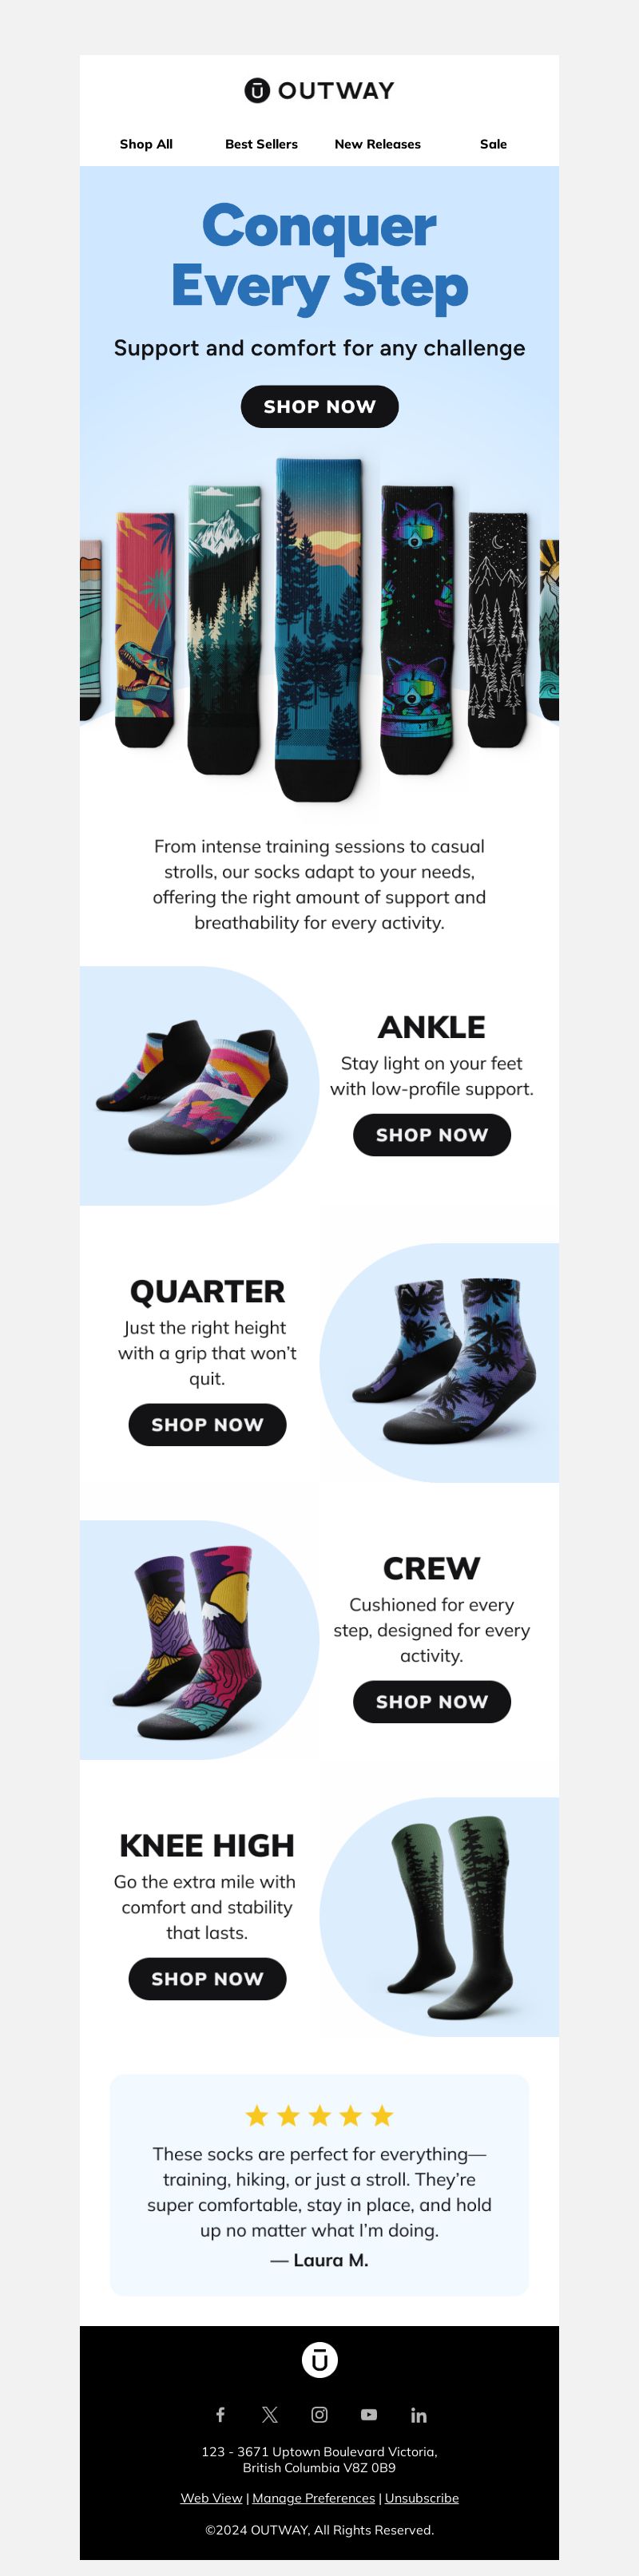Click the Unsubscribe link

click(x=422, y=2497)
